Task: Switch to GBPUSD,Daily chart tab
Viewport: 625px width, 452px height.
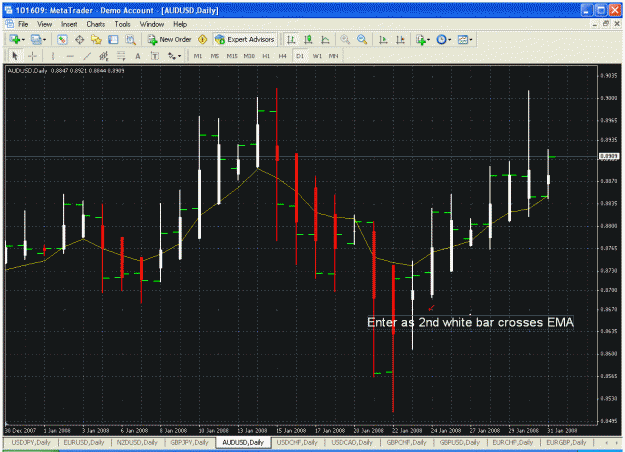Action: pyautogui.click(x=460, y=442)
